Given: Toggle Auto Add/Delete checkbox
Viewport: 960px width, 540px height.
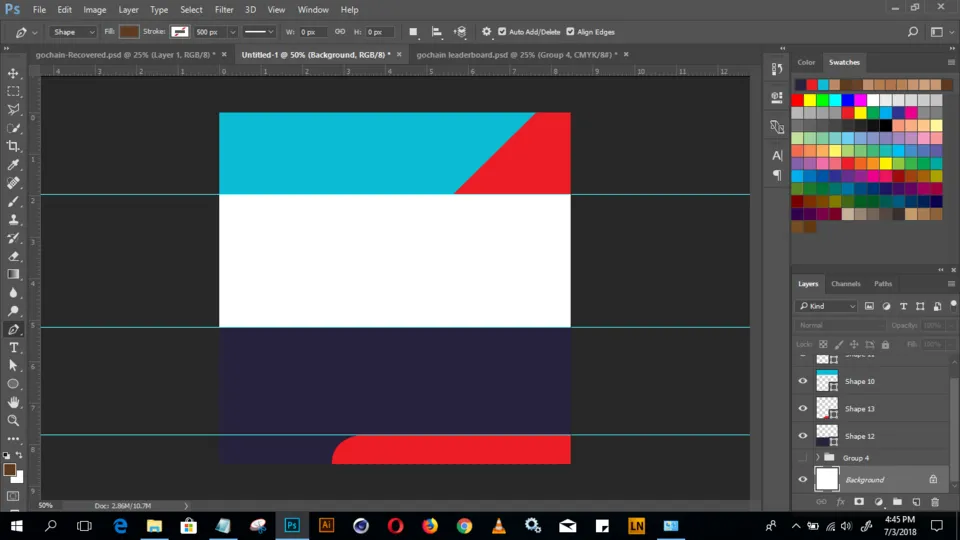Looking at the screenshot, I should [502, 32].
